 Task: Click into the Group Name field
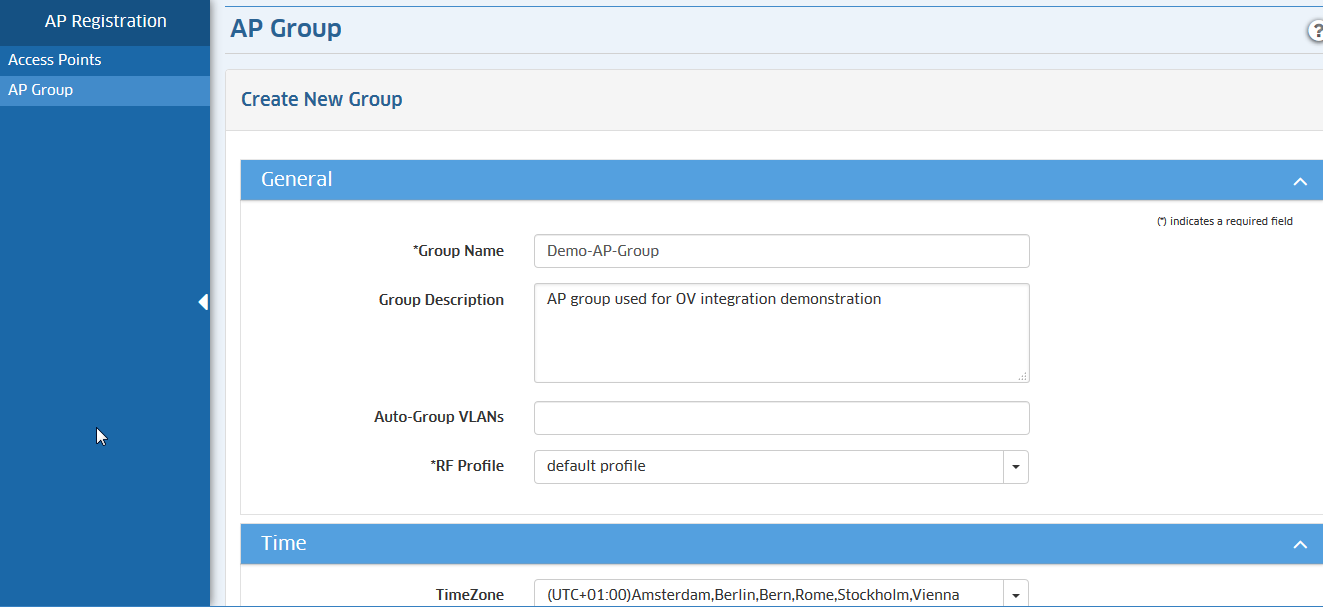click(781, 251)
